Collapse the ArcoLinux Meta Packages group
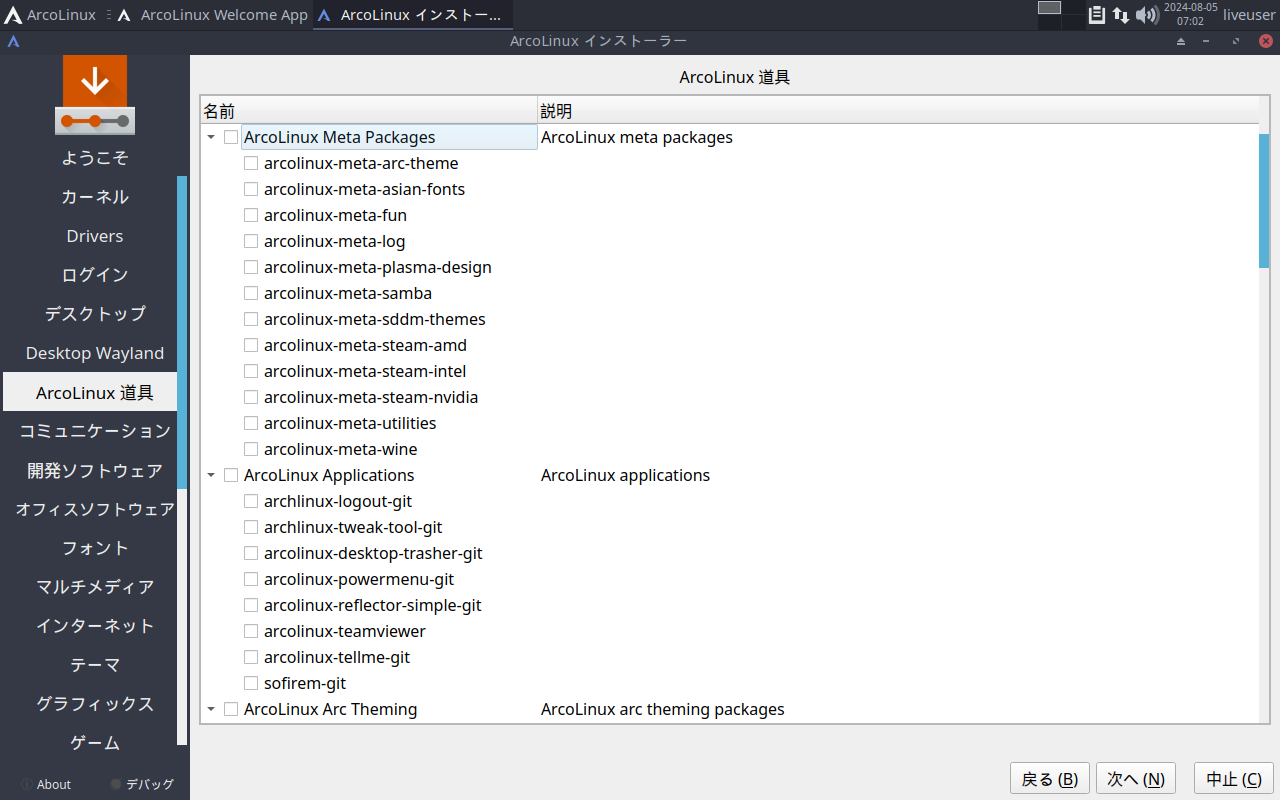1280x800 pixels. tap(211, 137)
